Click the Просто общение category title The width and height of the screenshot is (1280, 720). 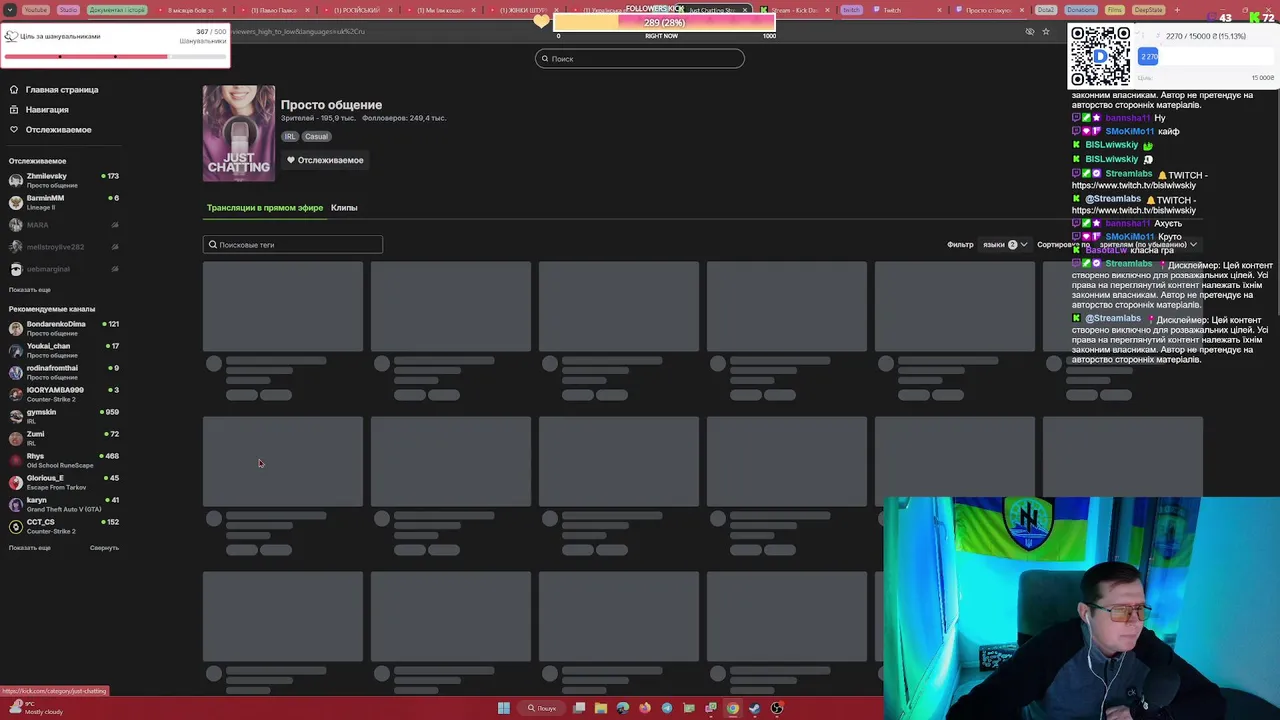coord(331,105)
